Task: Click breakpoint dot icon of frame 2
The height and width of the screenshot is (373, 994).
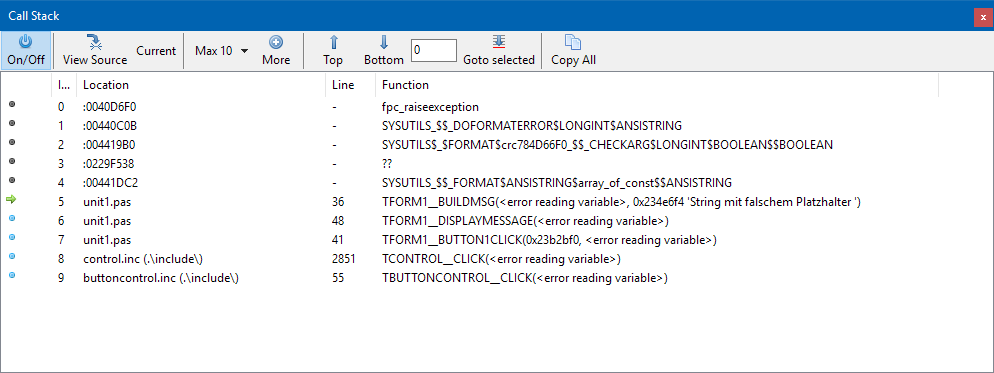Action: pyautogui.click(x=11, y=142)
